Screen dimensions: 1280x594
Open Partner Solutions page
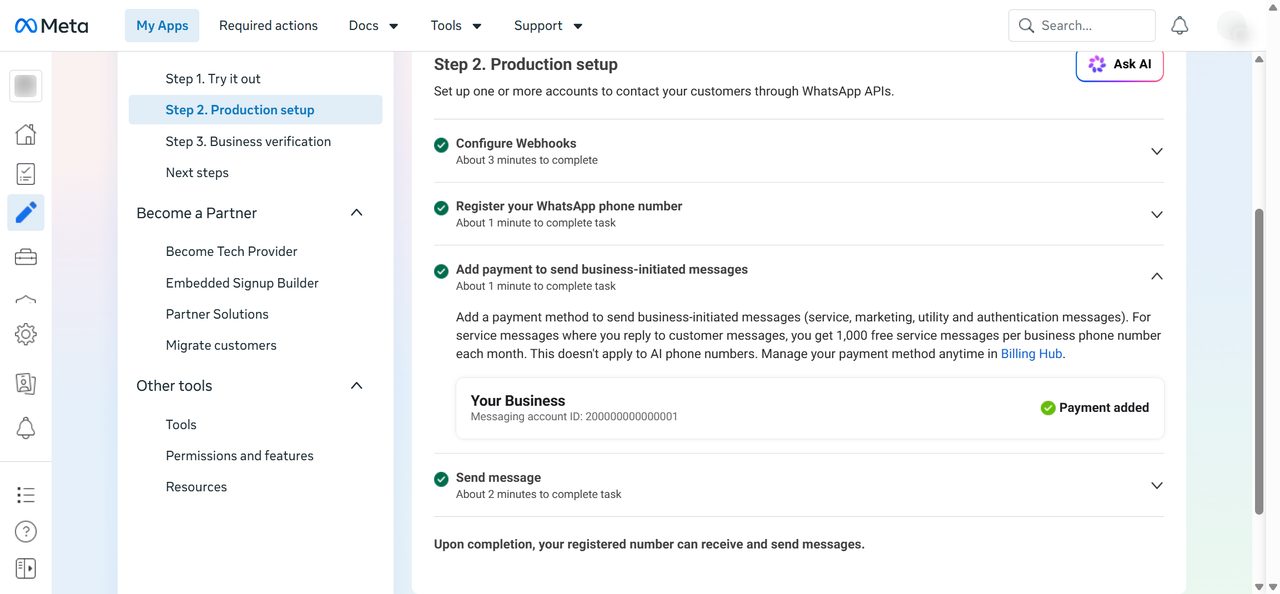[217, 314]
